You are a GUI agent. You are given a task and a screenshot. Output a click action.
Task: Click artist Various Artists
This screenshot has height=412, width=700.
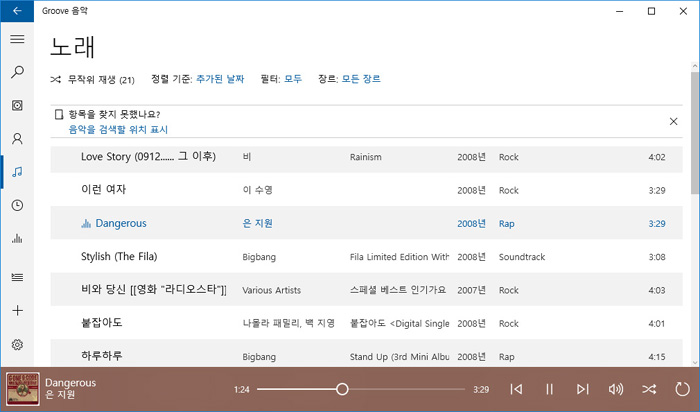point(271,290)
